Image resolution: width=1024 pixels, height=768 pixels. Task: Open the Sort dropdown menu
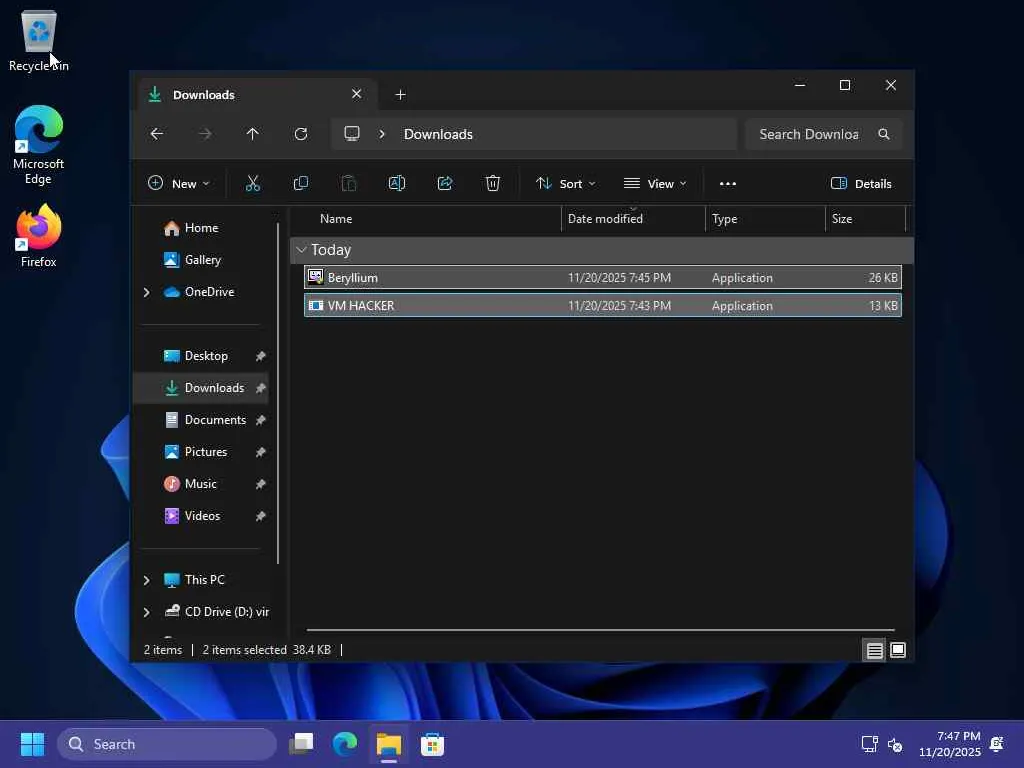click(x=565, y=183)
